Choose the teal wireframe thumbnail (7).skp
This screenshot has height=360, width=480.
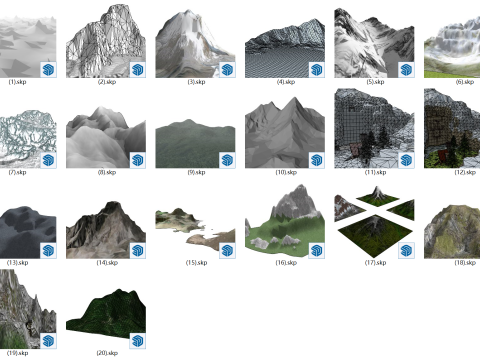pyautogui.click(x=28, y=139)
